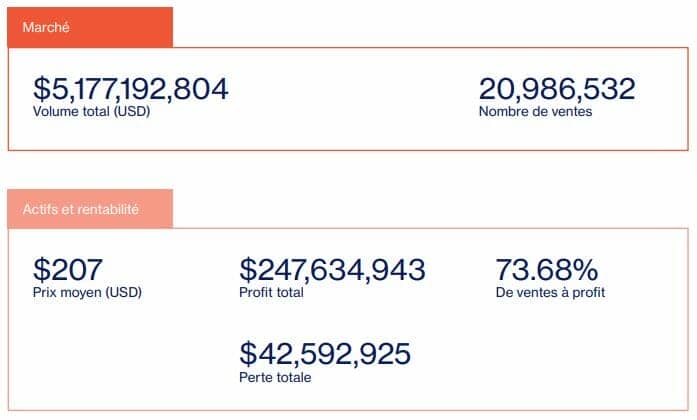Click the $207 average price value
This screenshot has width=697, height=420.
pos(68,270)
